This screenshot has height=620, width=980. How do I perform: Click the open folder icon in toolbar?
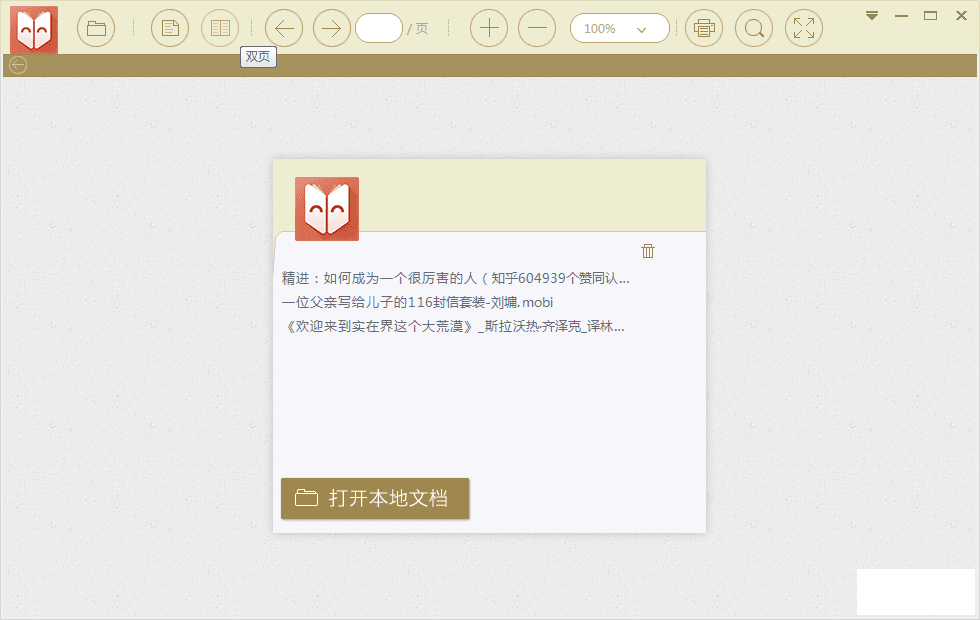point(96,28)
